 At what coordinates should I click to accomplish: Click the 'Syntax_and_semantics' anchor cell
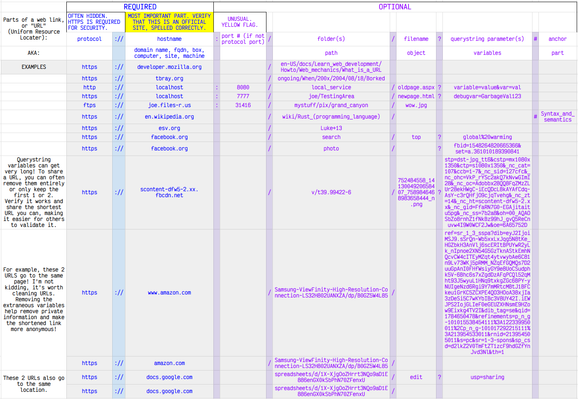(557, 117)
